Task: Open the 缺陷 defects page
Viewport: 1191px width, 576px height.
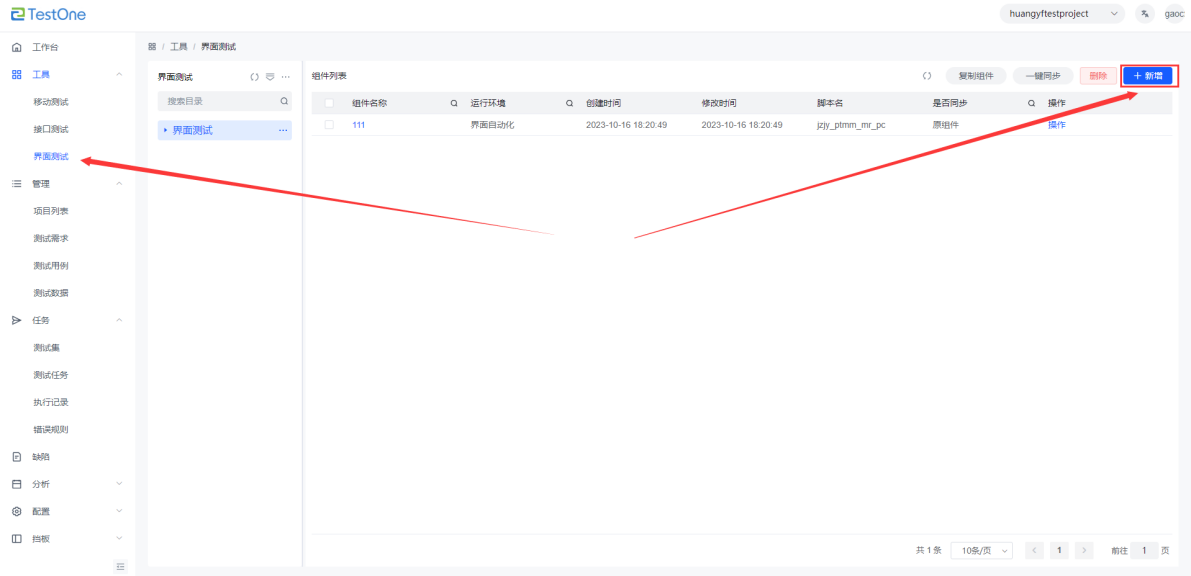Action: (x=41, y=457)
